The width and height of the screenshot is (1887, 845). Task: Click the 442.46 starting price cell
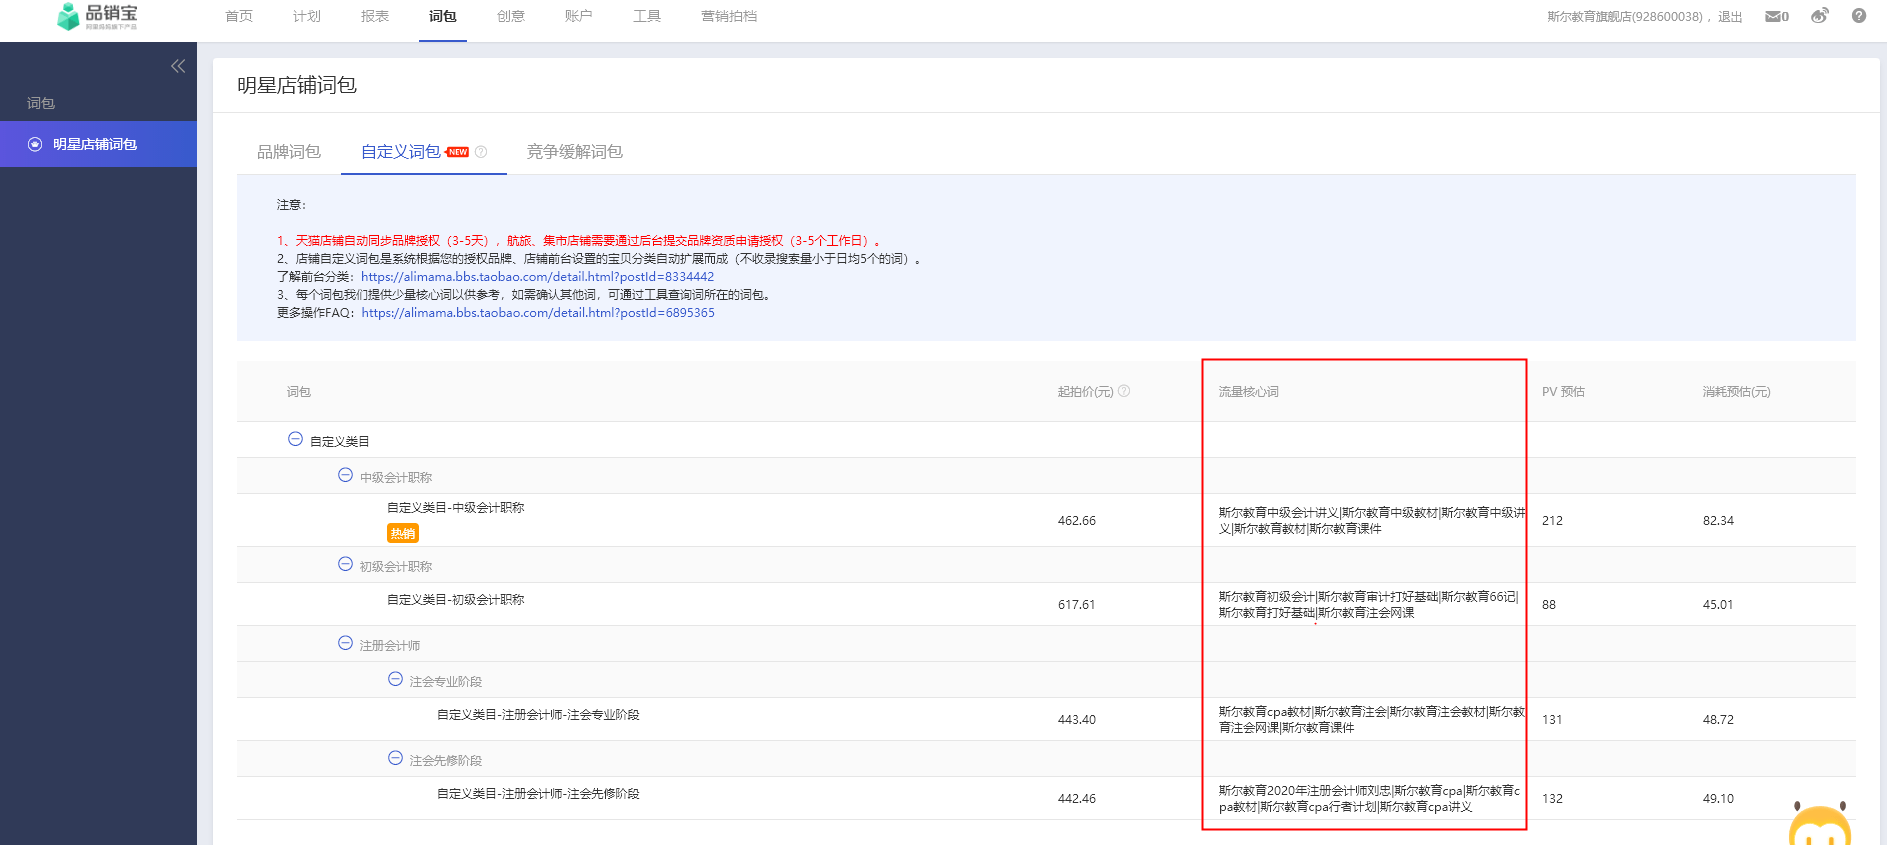tap(1077, 799)
